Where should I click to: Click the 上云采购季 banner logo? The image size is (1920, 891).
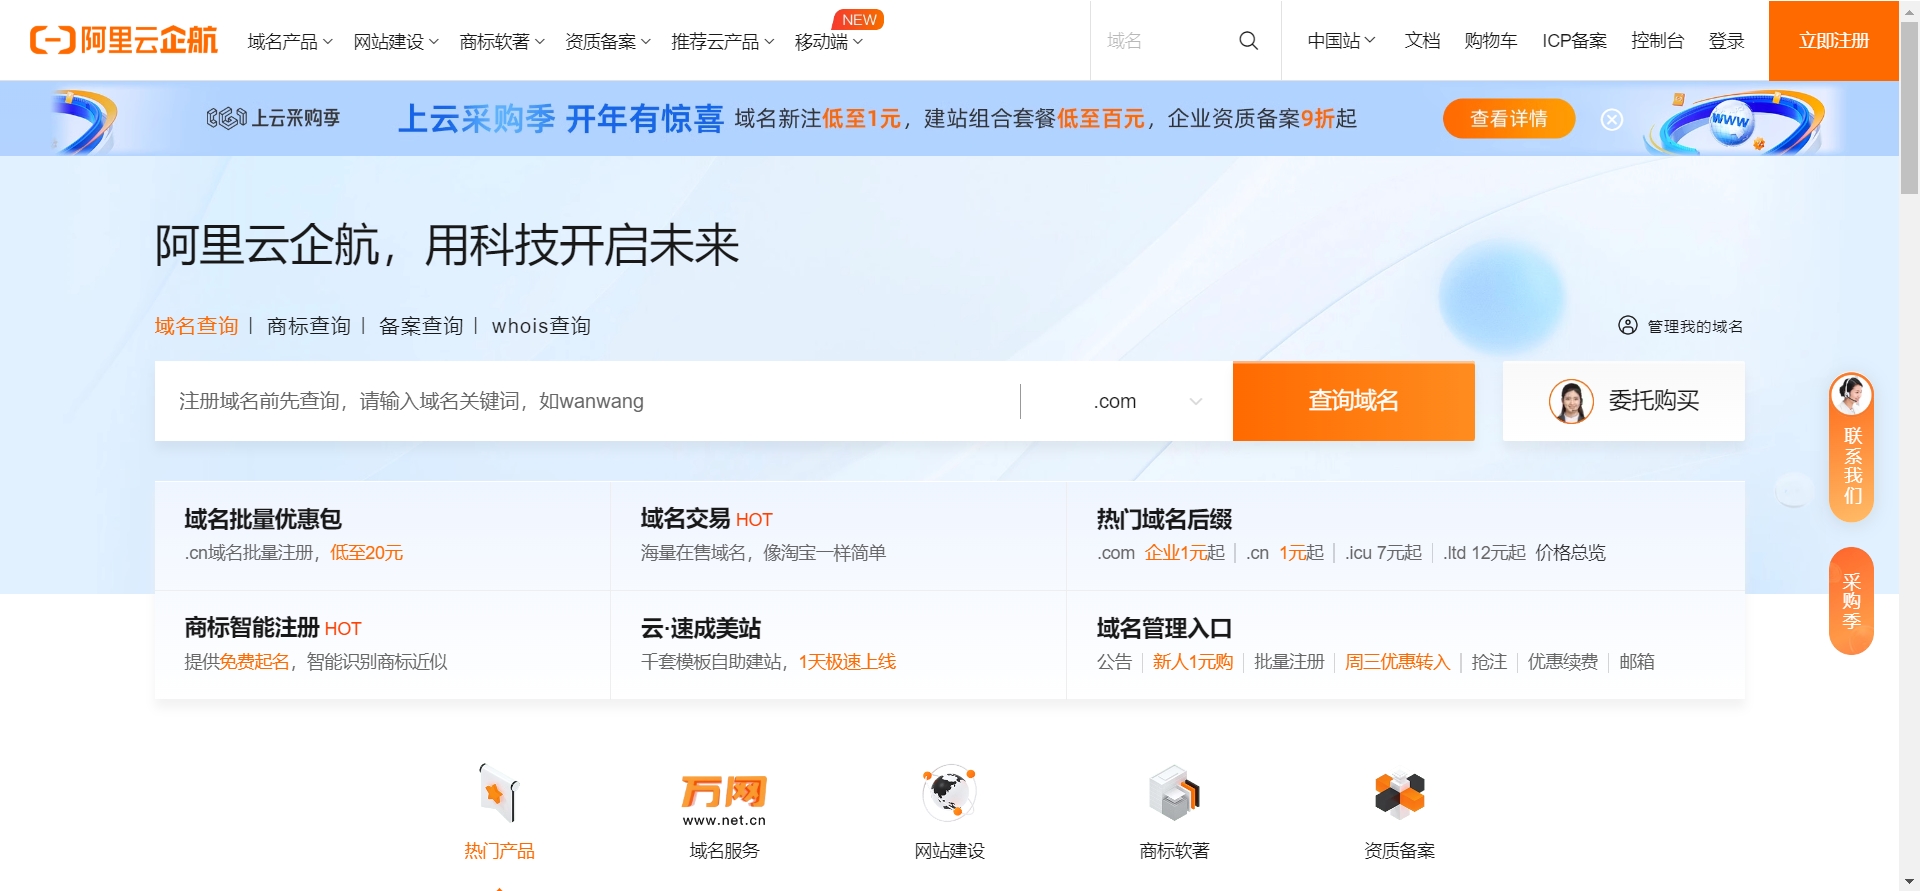[273, 118]
